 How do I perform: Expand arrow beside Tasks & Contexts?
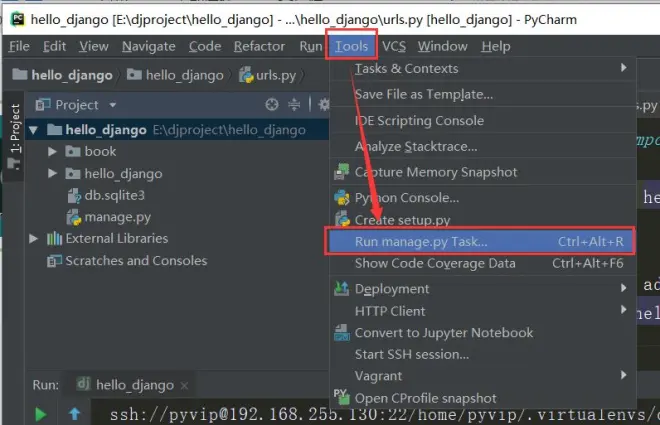[623, 68]
